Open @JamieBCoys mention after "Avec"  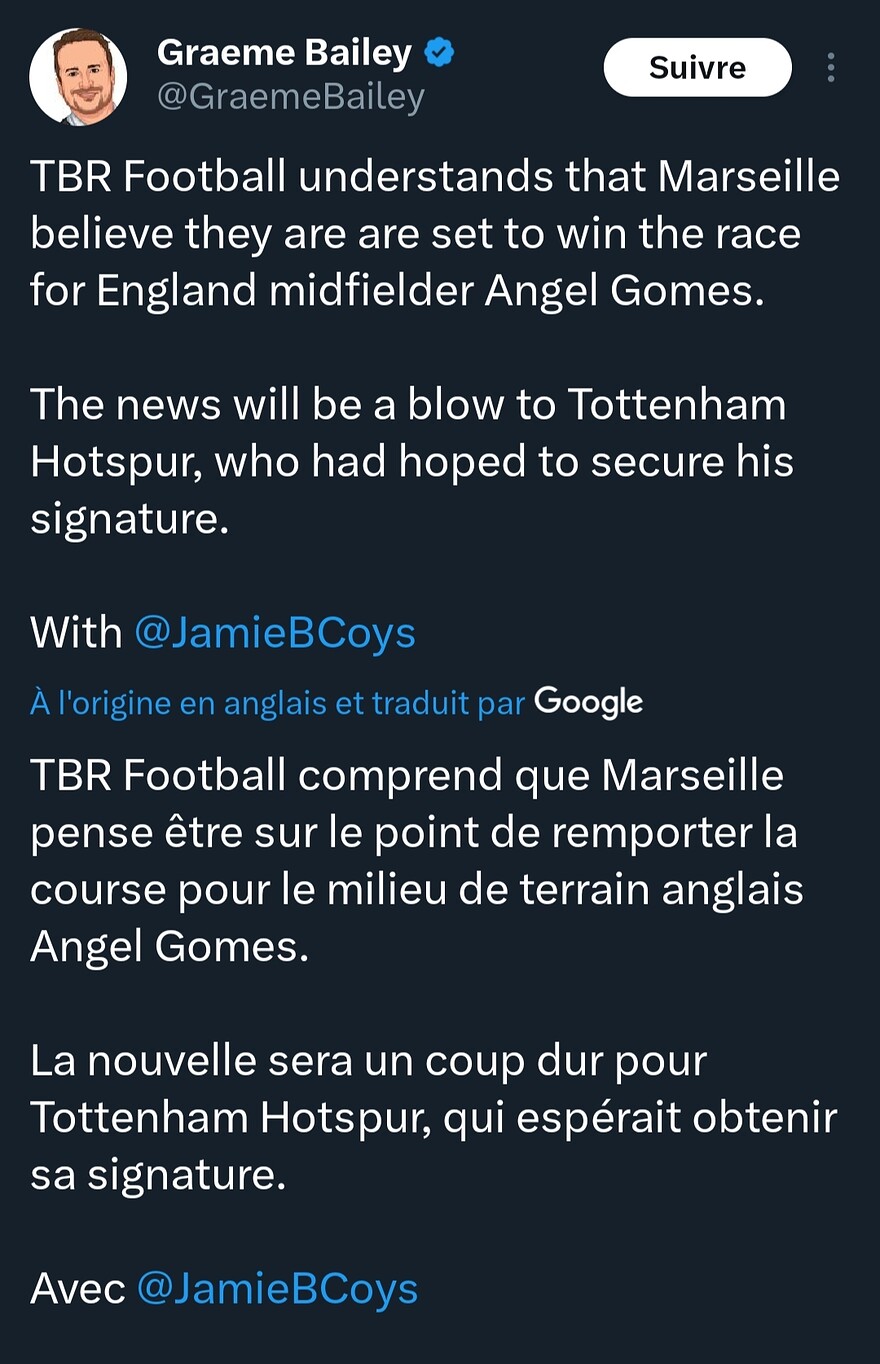coord(276,1288)
